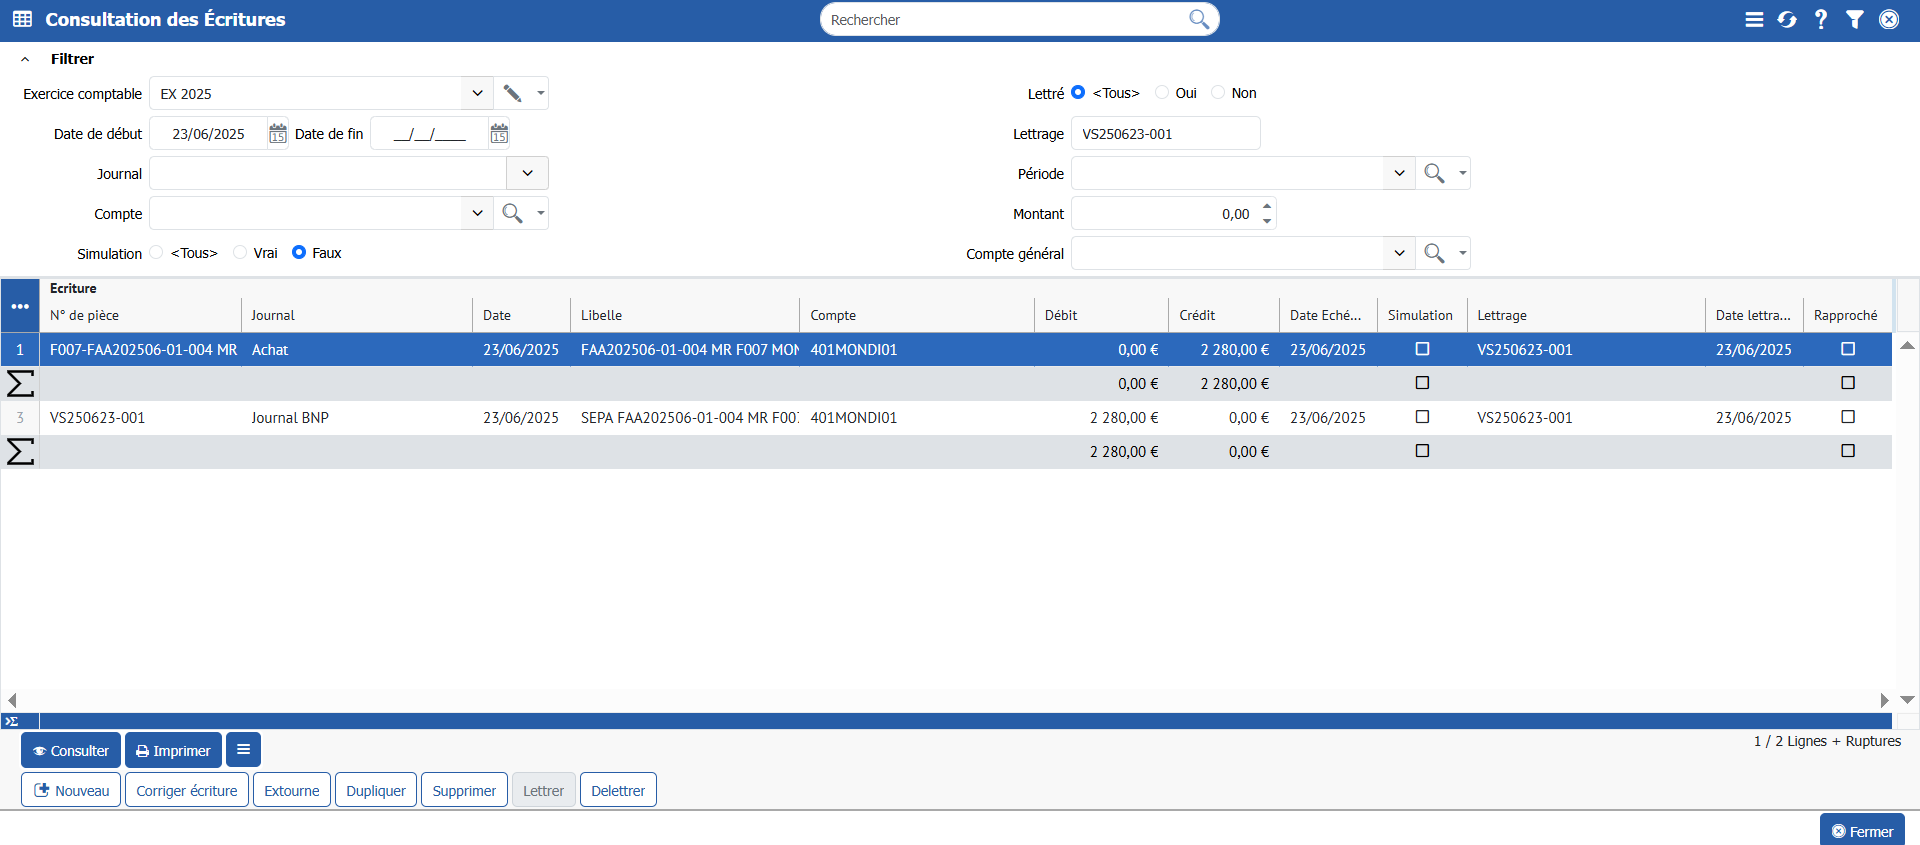Image resolution: width=1920 pixels, height=845 pixels.
Task: Increase Montant with the up stepper arrow
Action: coord(1267,206)
